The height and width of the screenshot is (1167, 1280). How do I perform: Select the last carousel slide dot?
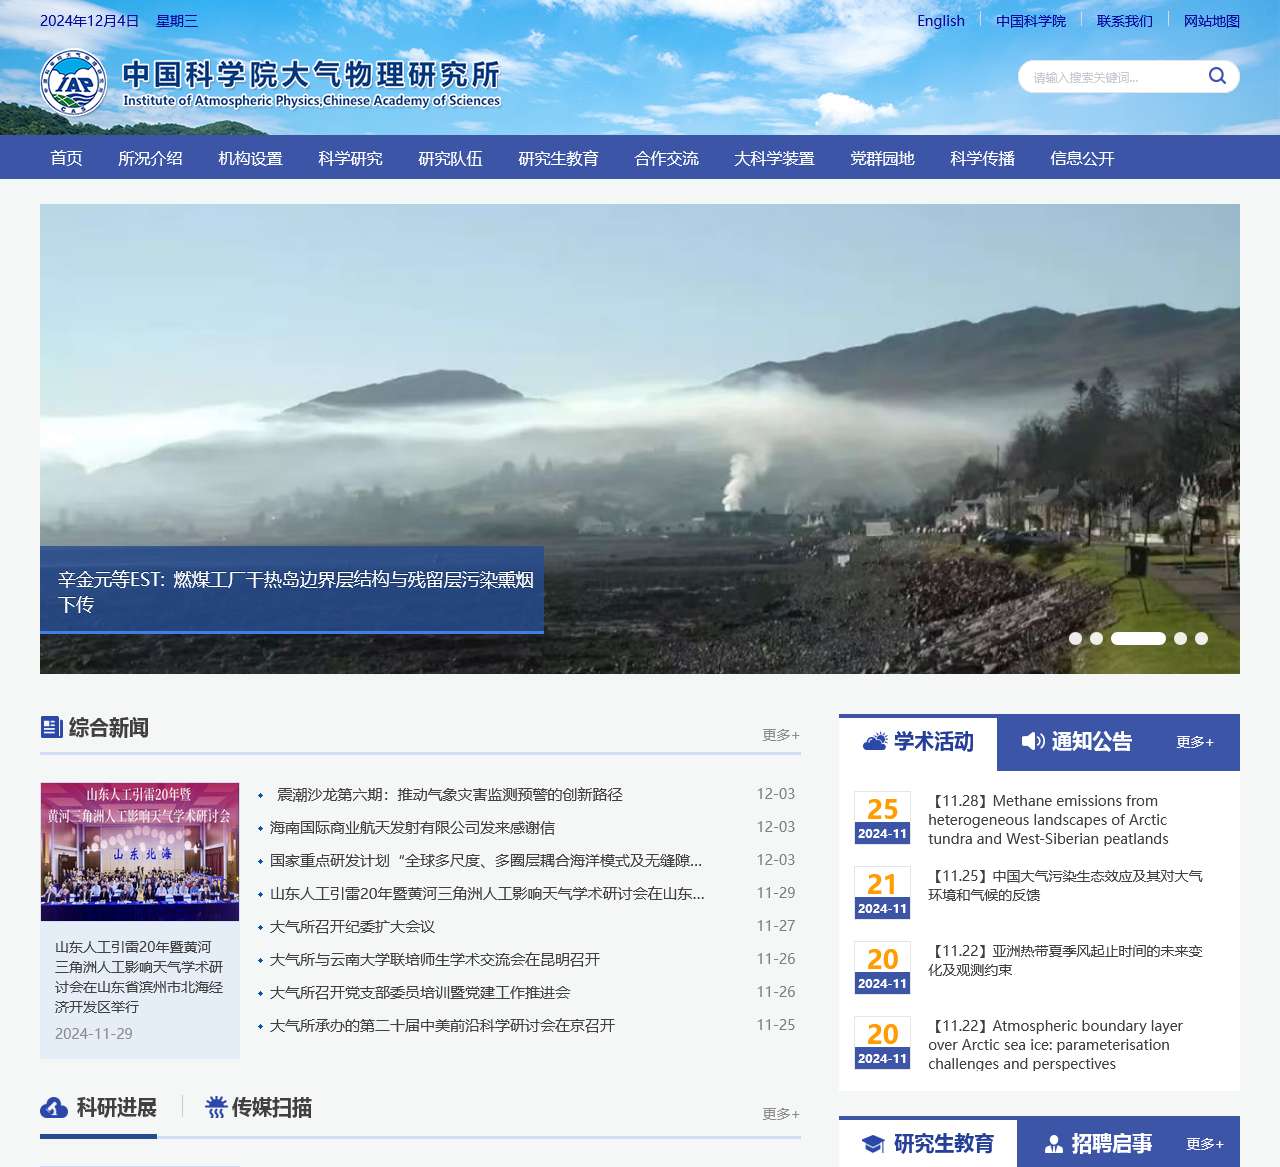pos(1201,638)
